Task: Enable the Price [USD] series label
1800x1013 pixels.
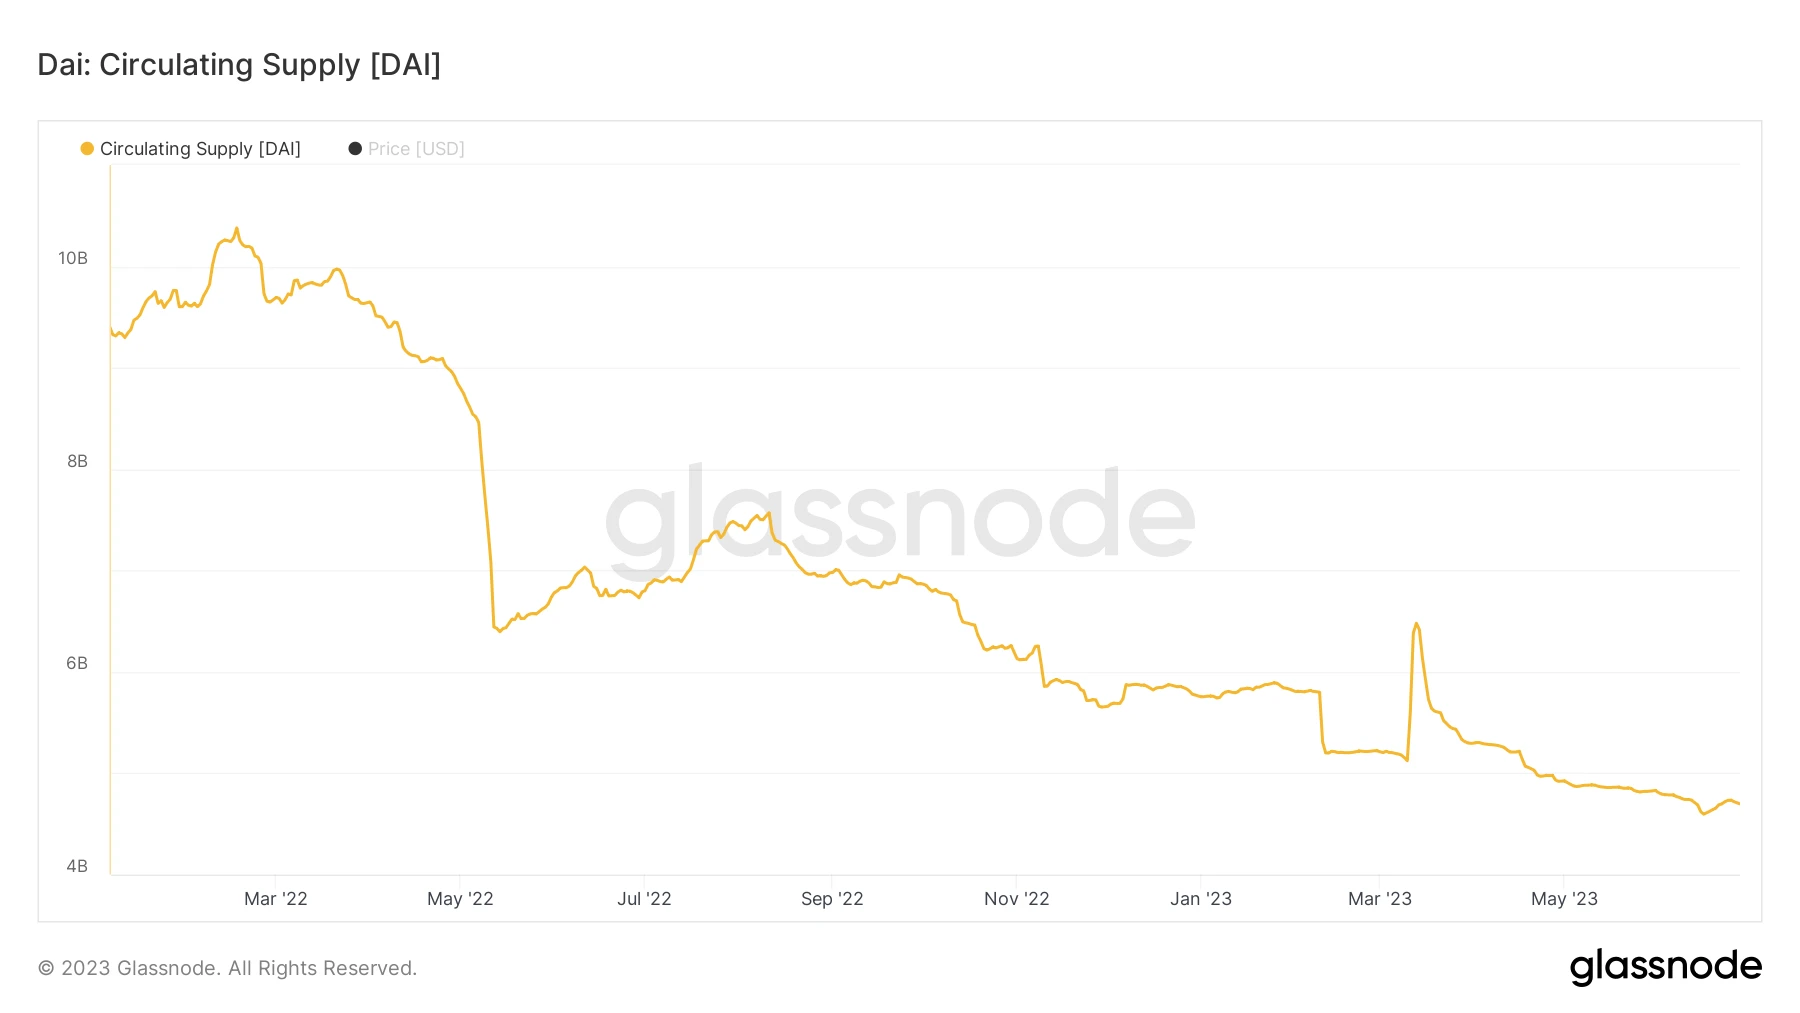Action: click(x=416, y=149)
